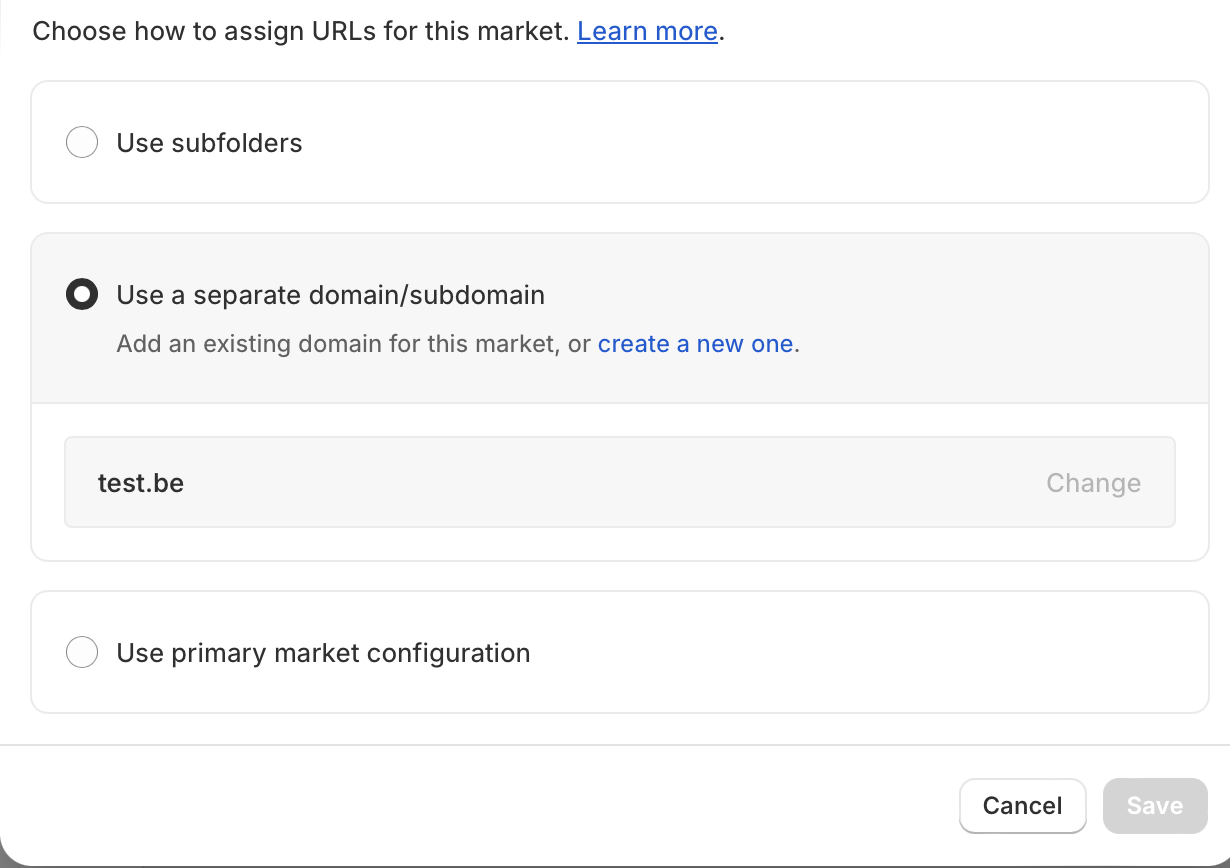Click 'Use primary market configuration' label text
The height and width of the screenshot is (868, 1230).
point(323,653)
